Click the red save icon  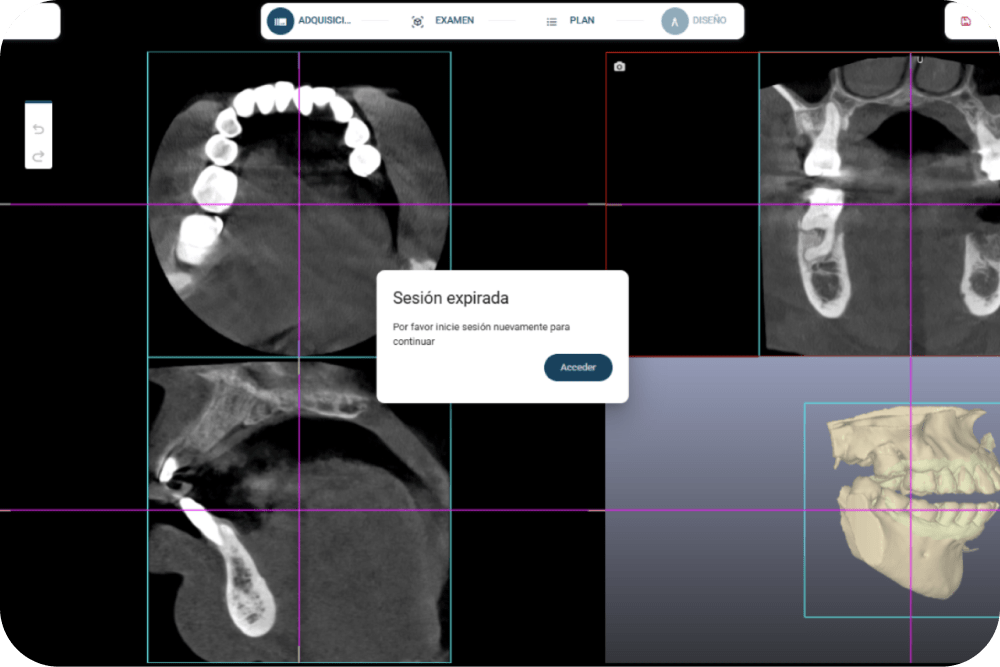tap(966, 21)
